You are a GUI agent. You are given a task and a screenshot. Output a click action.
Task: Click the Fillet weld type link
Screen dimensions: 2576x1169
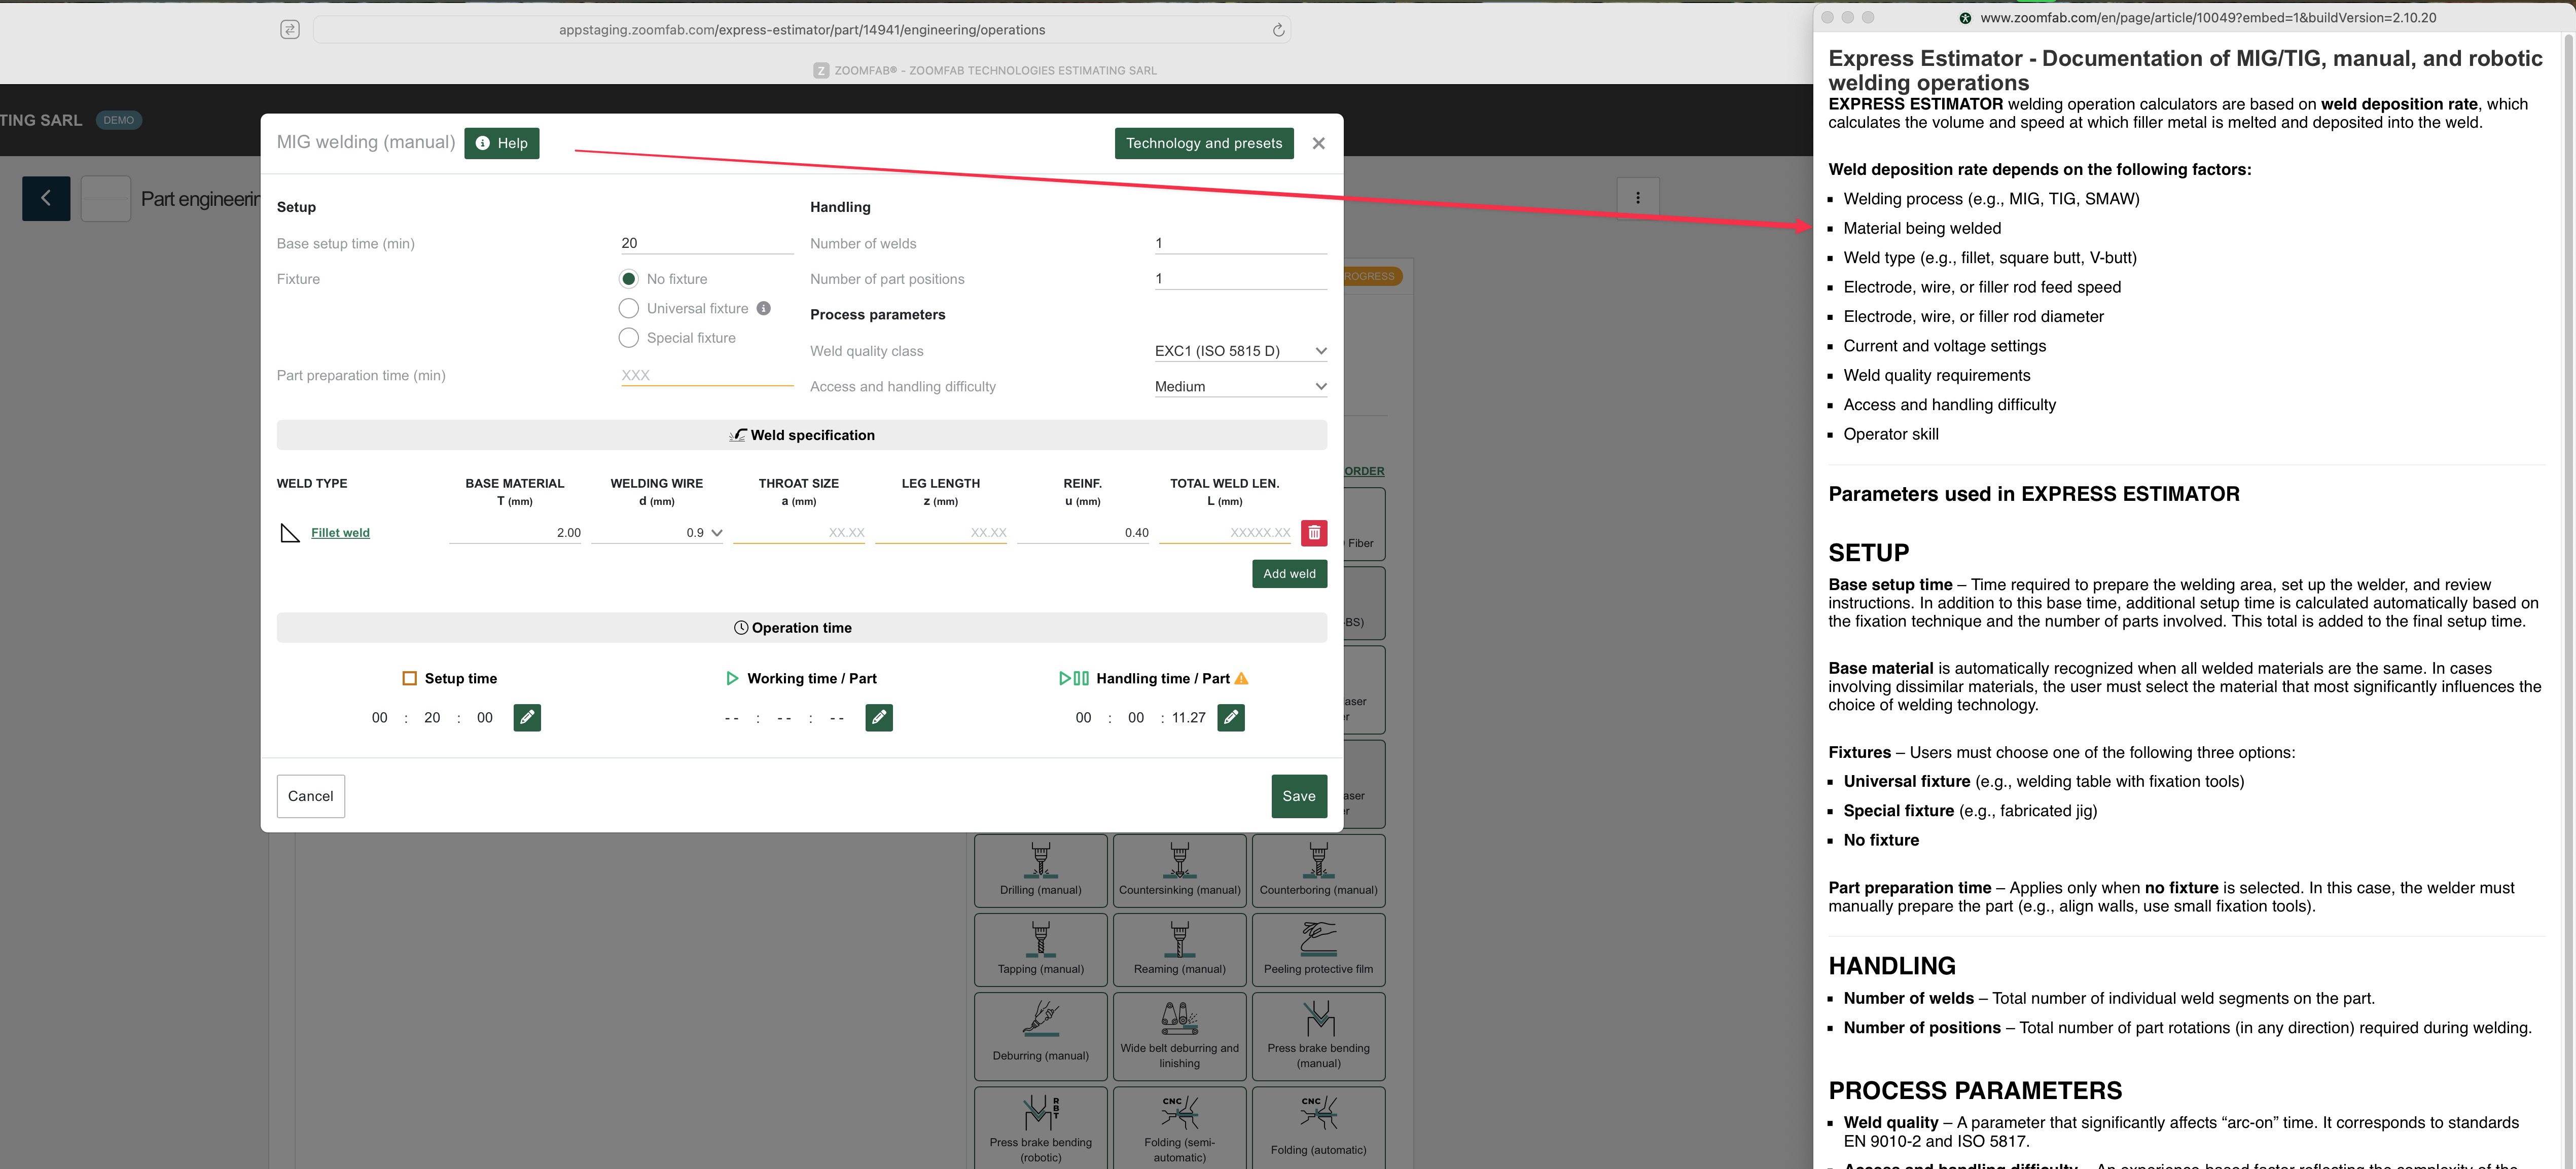point(340,533)
